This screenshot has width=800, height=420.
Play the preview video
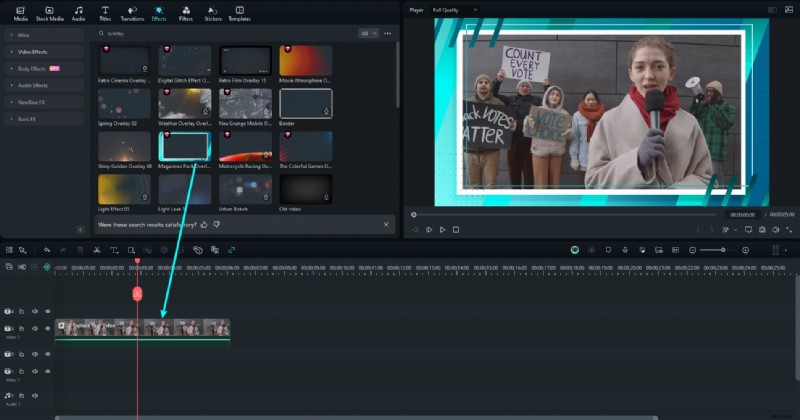coord(442,230)
